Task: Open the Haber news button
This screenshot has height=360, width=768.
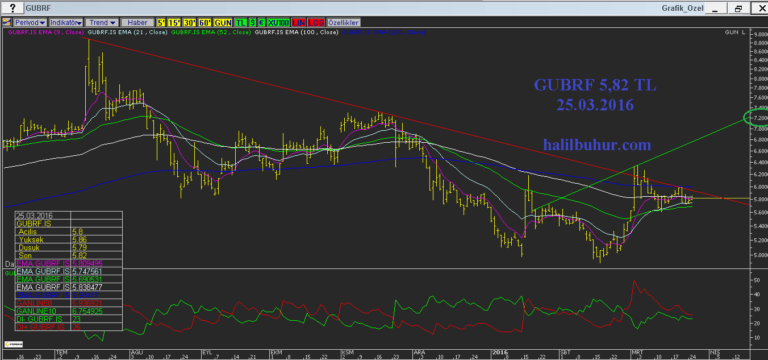Action: pyautogui.click(x=137, y=23)
